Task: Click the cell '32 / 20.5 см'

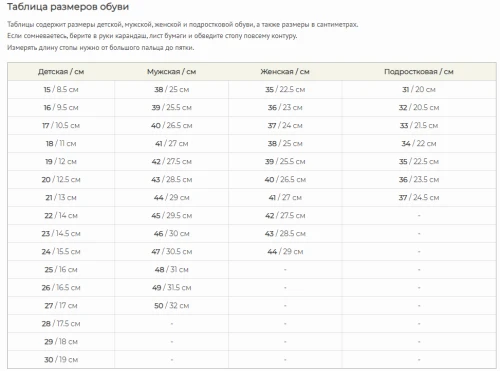Action: pos(419,108)
